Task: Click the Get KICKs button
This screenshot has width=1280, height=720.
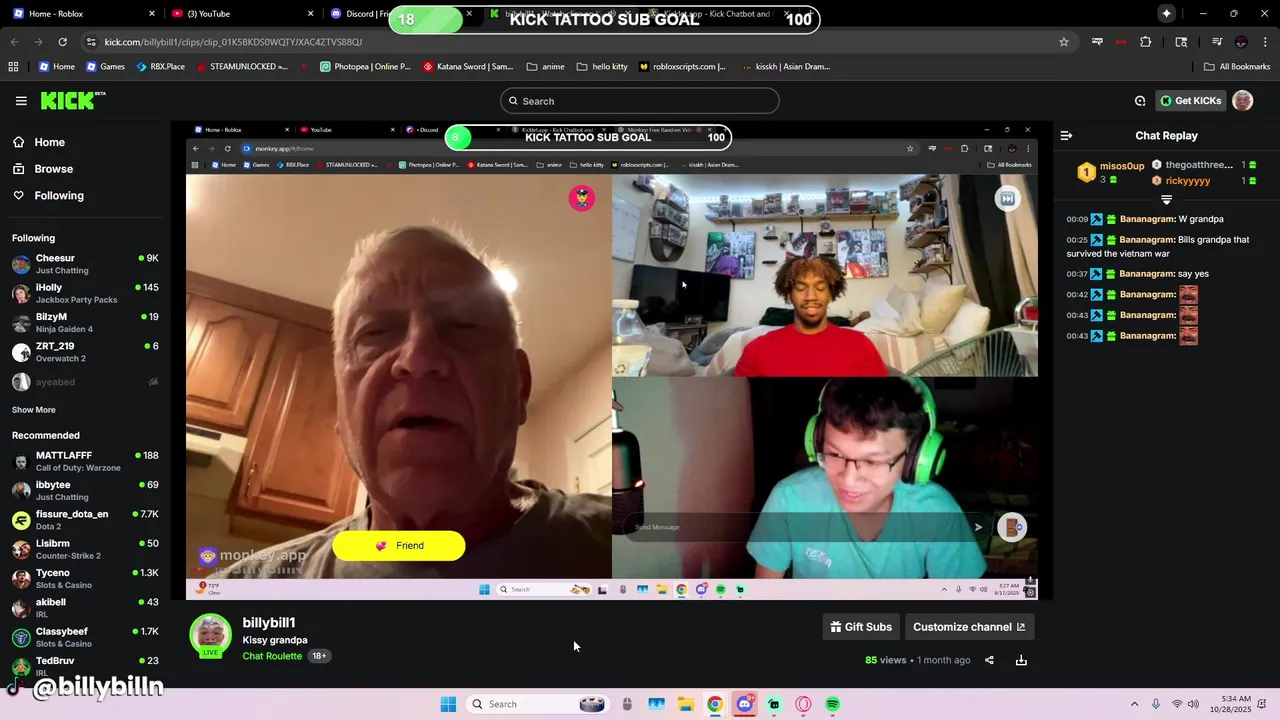Action: point(1190,101)
